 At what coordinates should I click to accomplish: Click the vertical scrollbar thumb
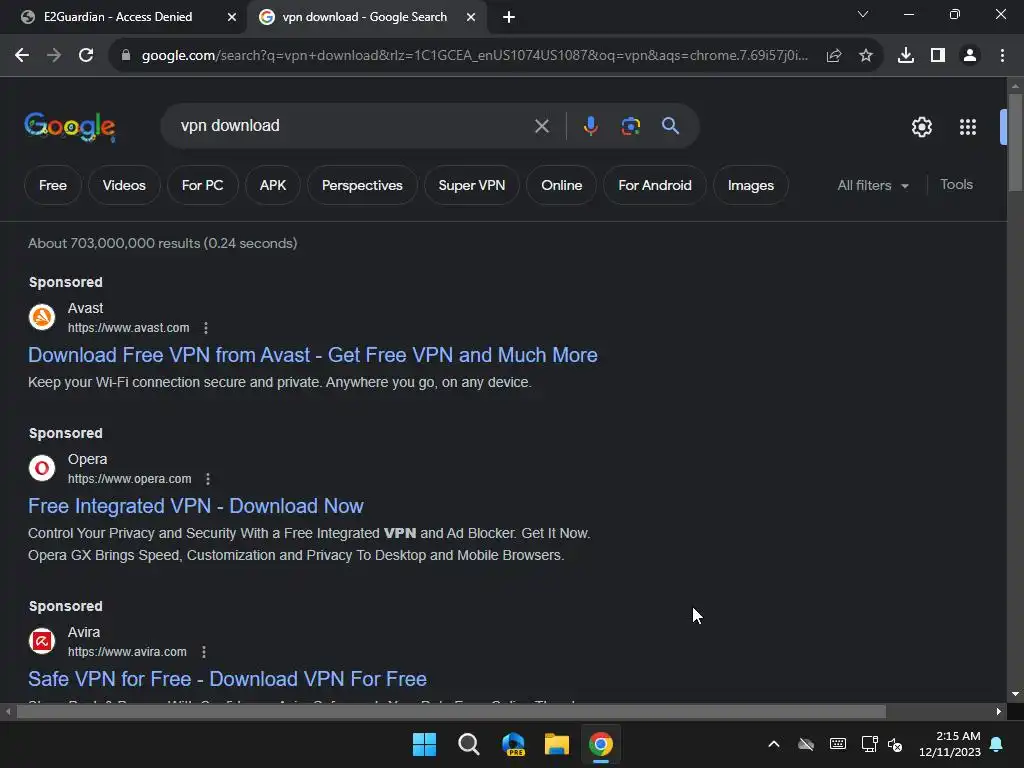coord(1015,142)
